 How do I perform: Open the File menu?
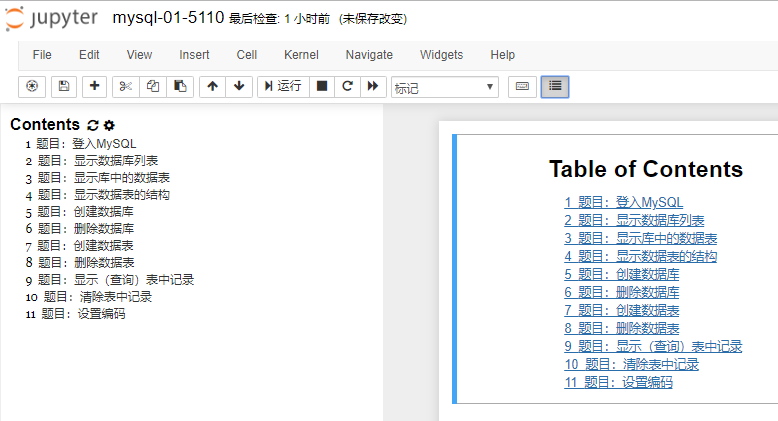pyautogui.click(x=42, y=55)
